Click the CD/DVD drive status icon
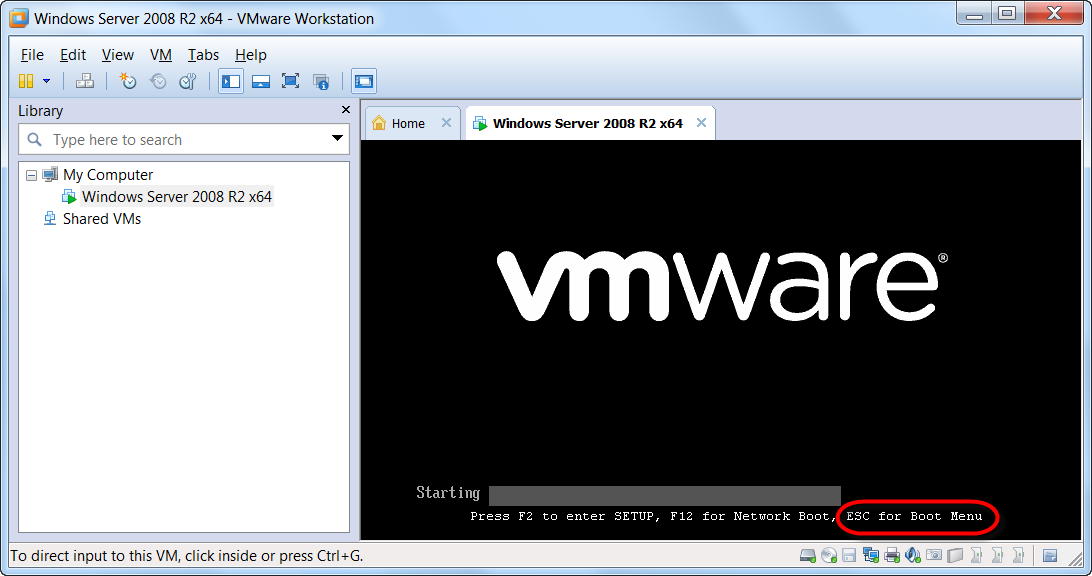The width and height of the screenshot is (1092, 576). (829, 555)
